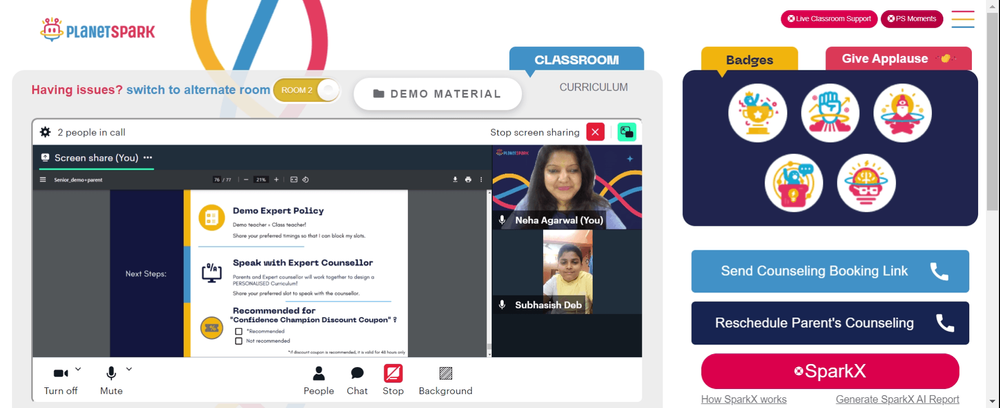1000x408 pixels.
Task: Open Background effects
Action: tap(445, 381)
